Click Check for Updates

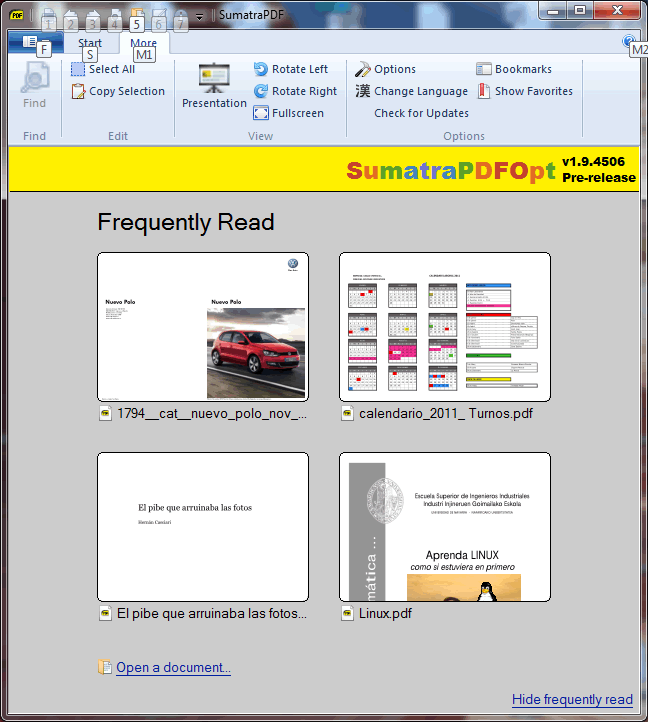(421, 113)
